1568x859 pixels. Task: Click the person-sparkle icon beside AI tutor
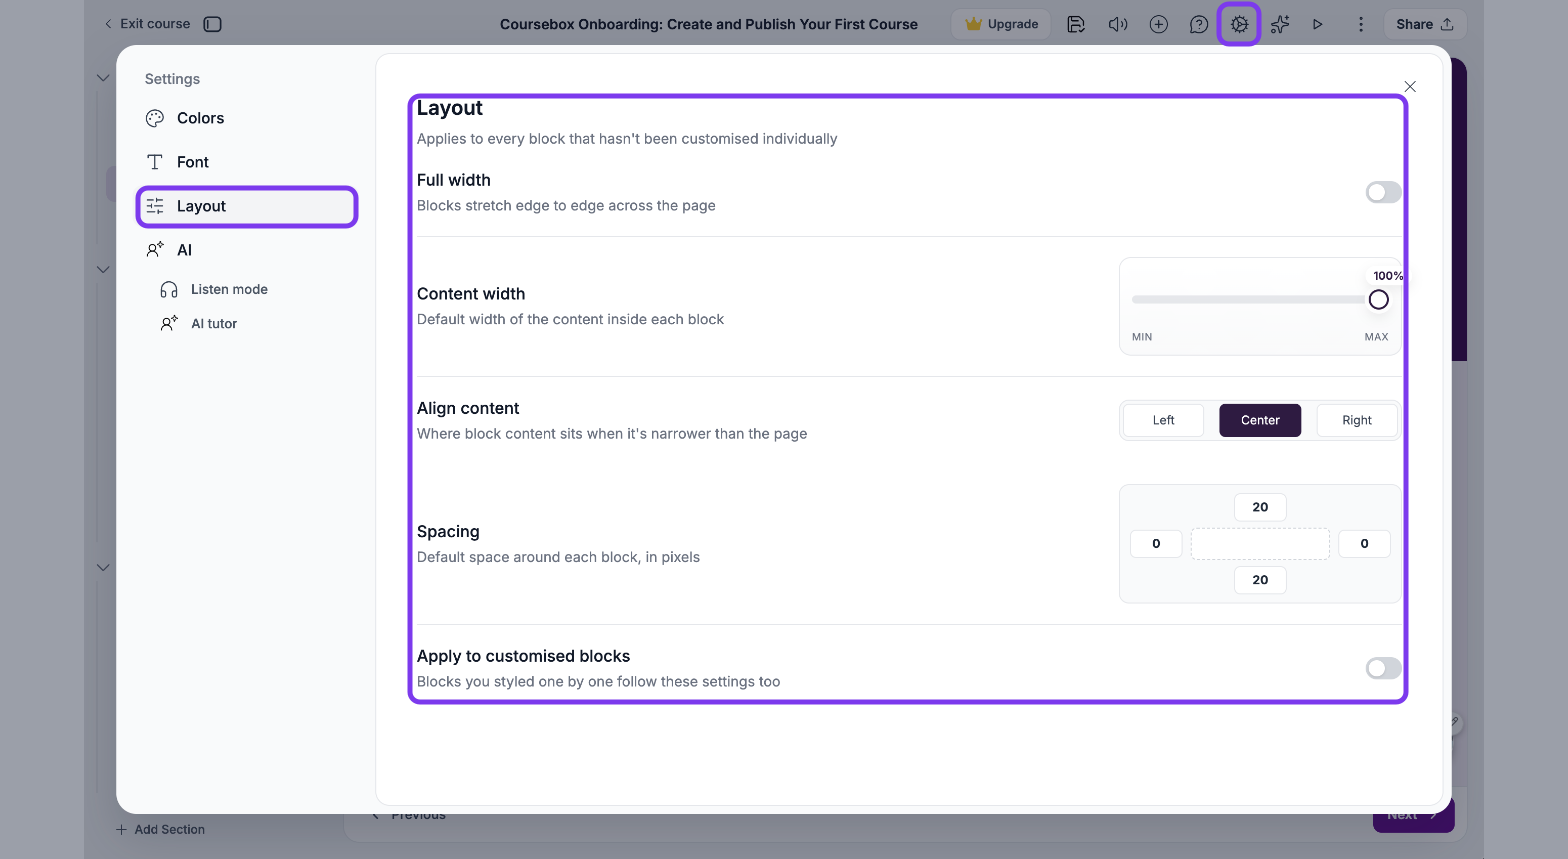pos(169,323)
